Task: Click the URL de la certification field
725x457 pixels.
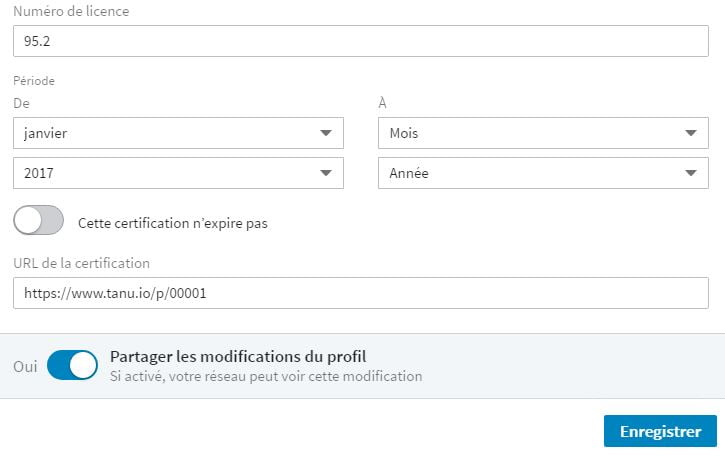Action: point(360,293)
